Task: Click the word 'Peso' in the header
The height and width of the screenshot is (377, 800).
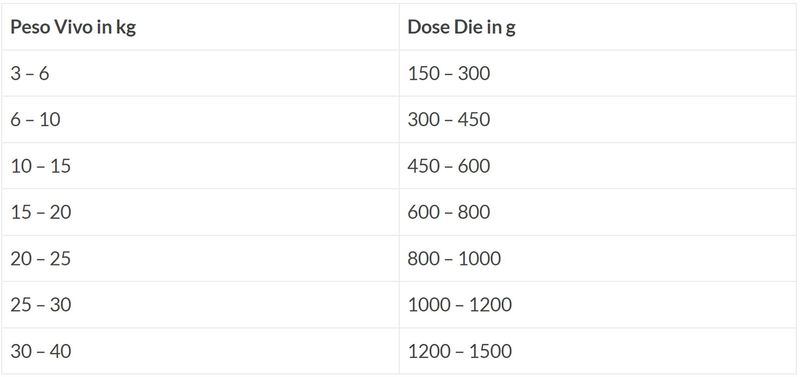Action: coord(24,27)
